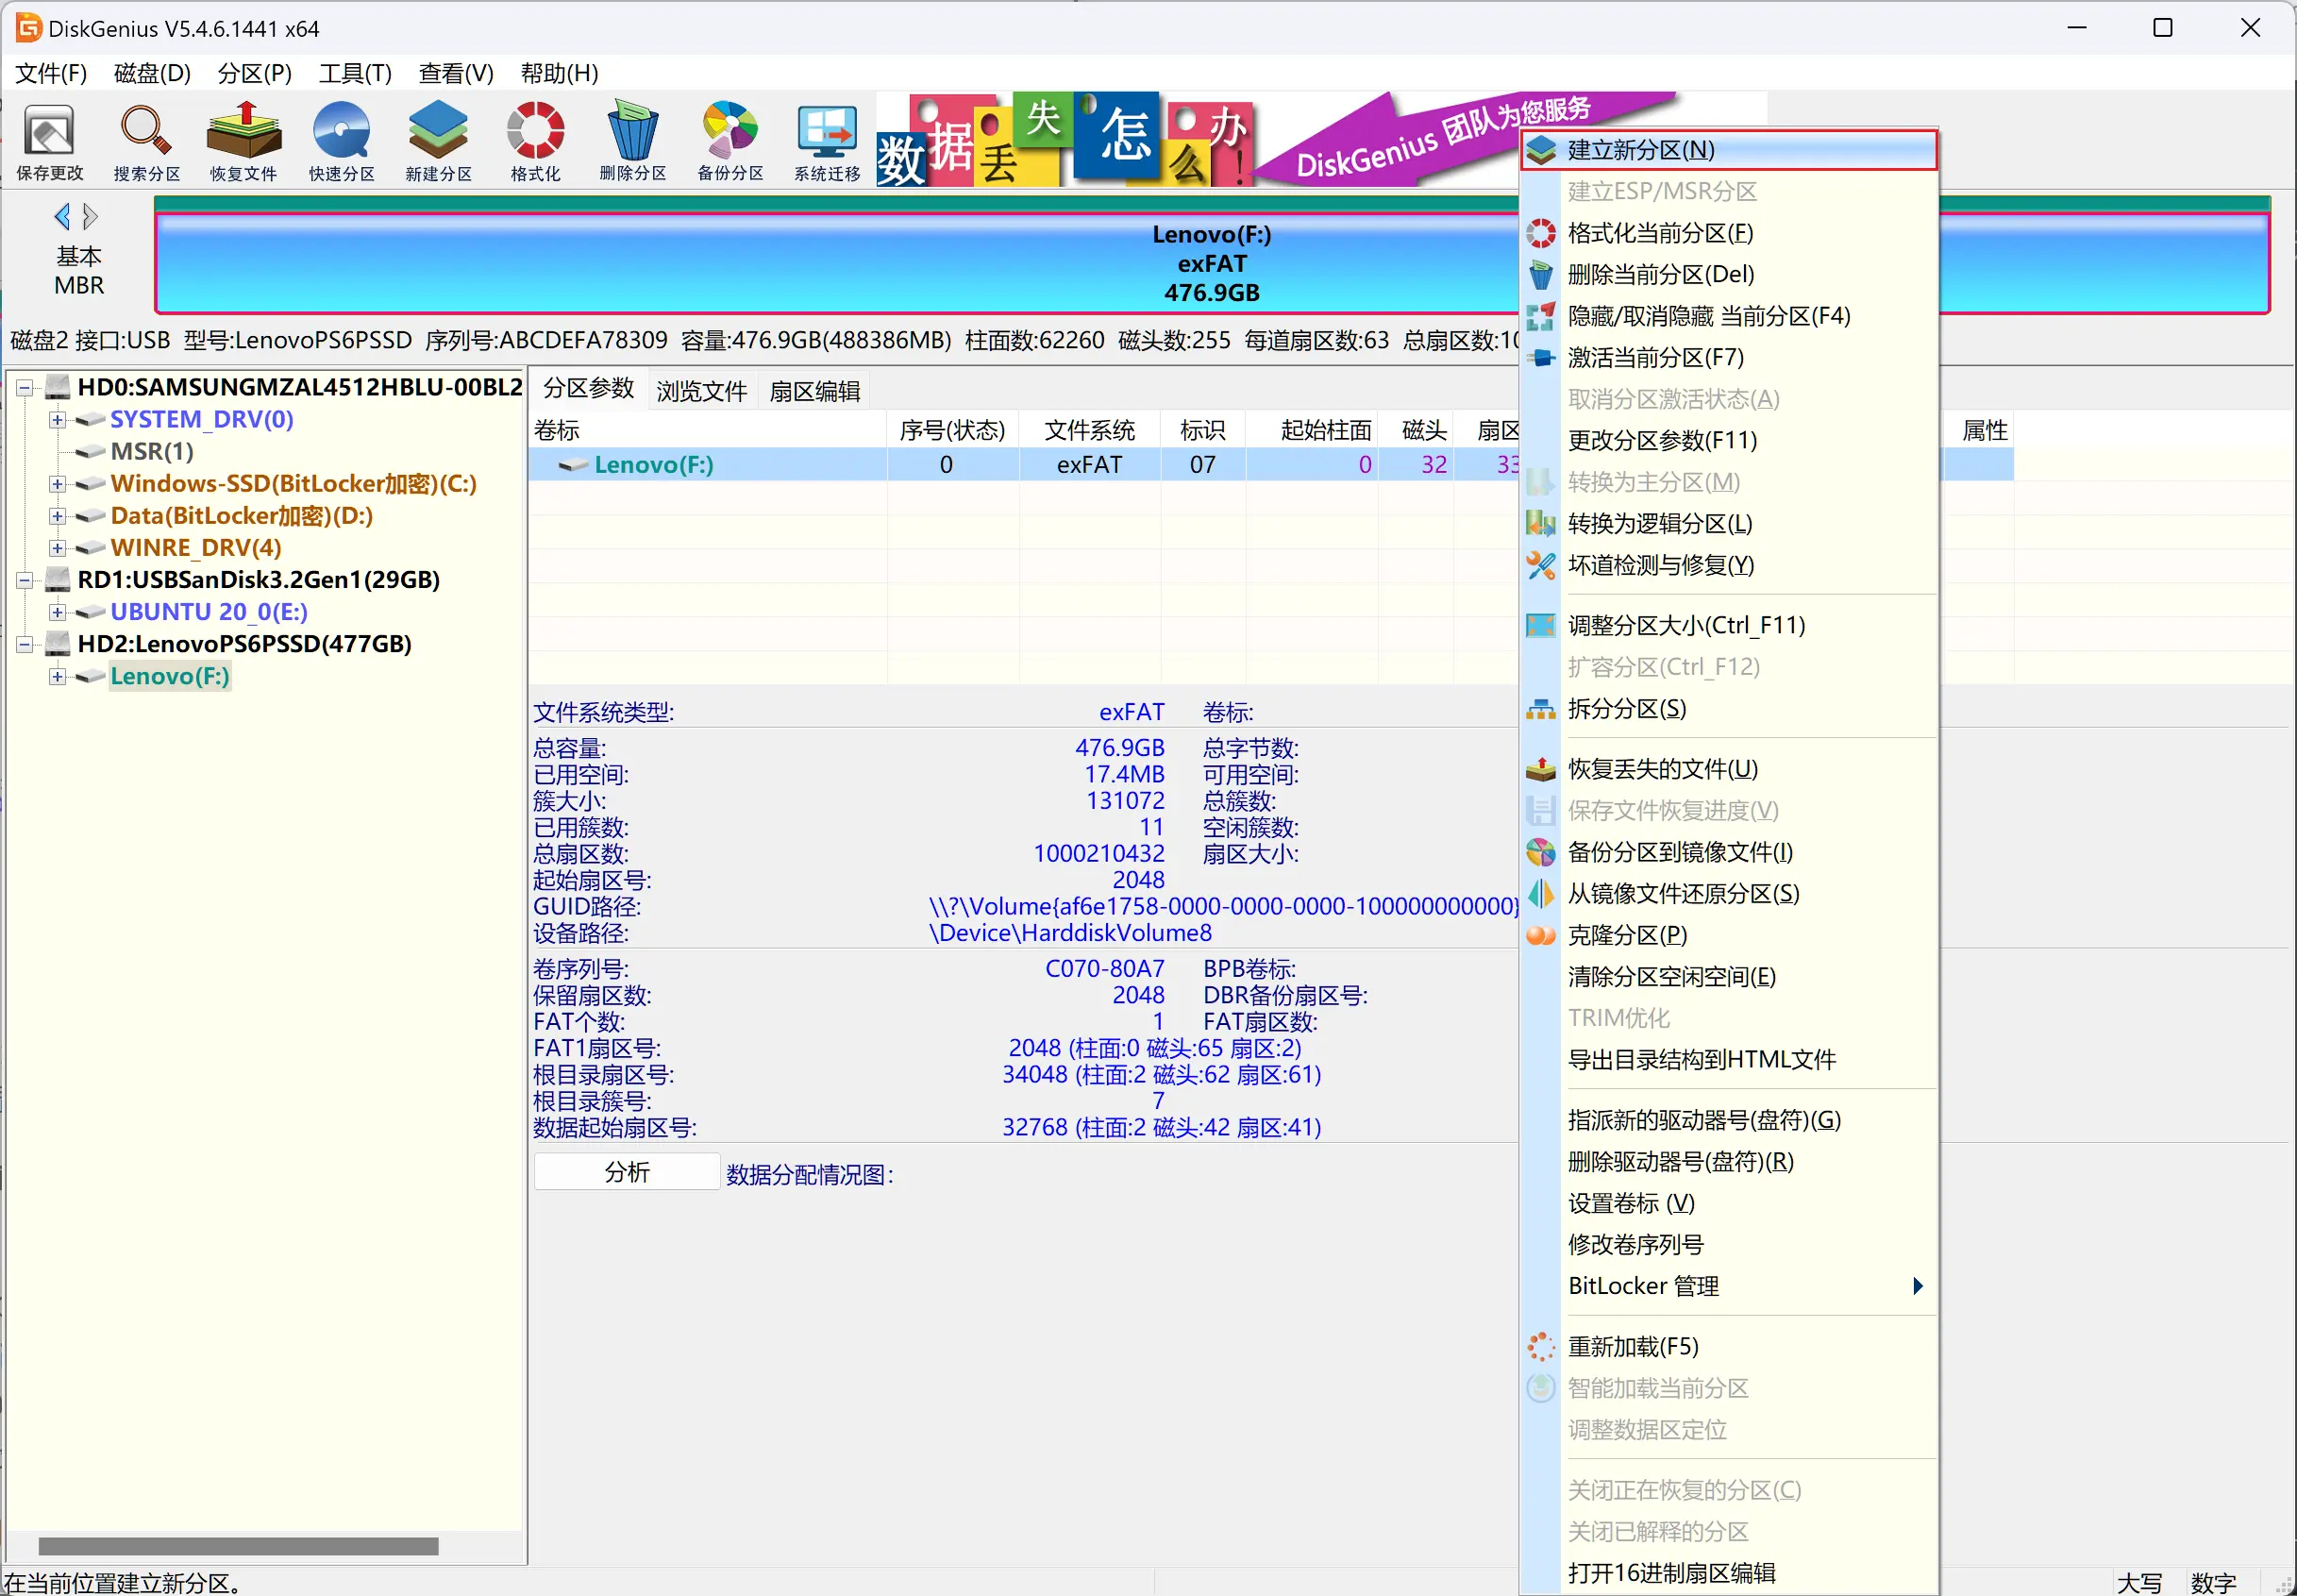
Task: Click the 删除分区 trash icon
Action: pos(632,142)
